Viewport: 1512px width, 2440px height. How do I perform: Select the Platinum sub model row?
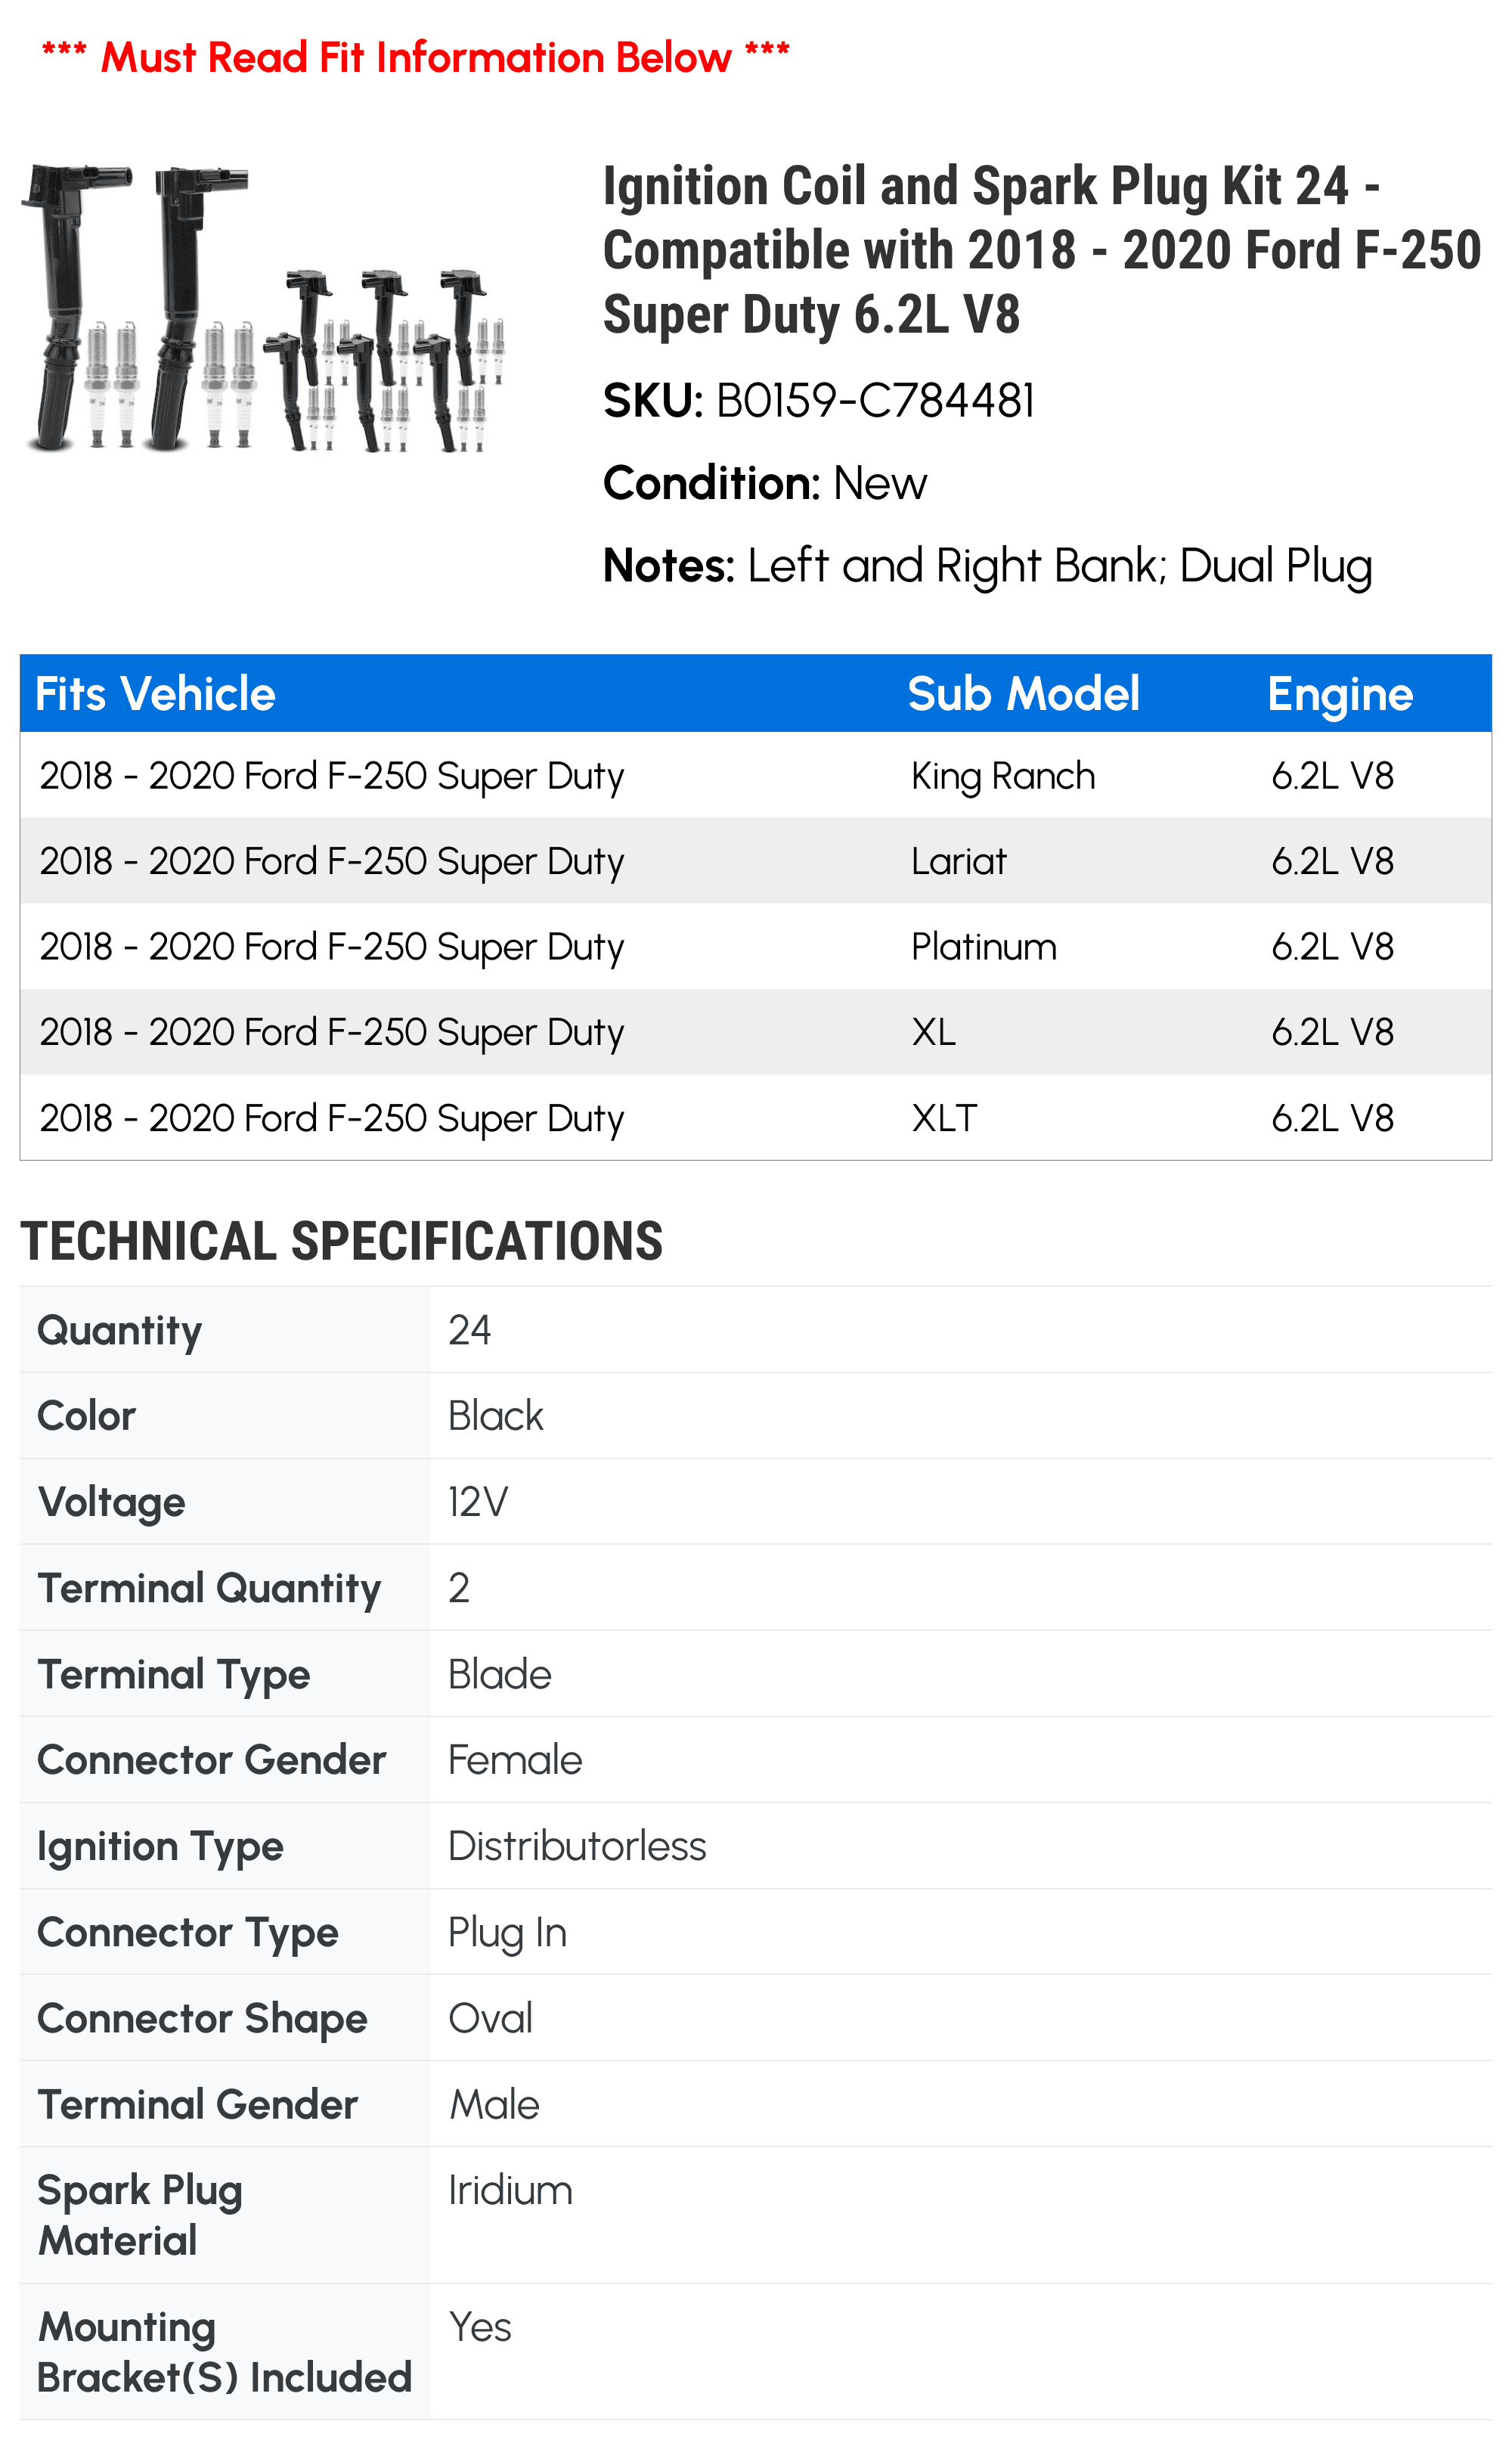pyautogui.click(x=756, y=947)
